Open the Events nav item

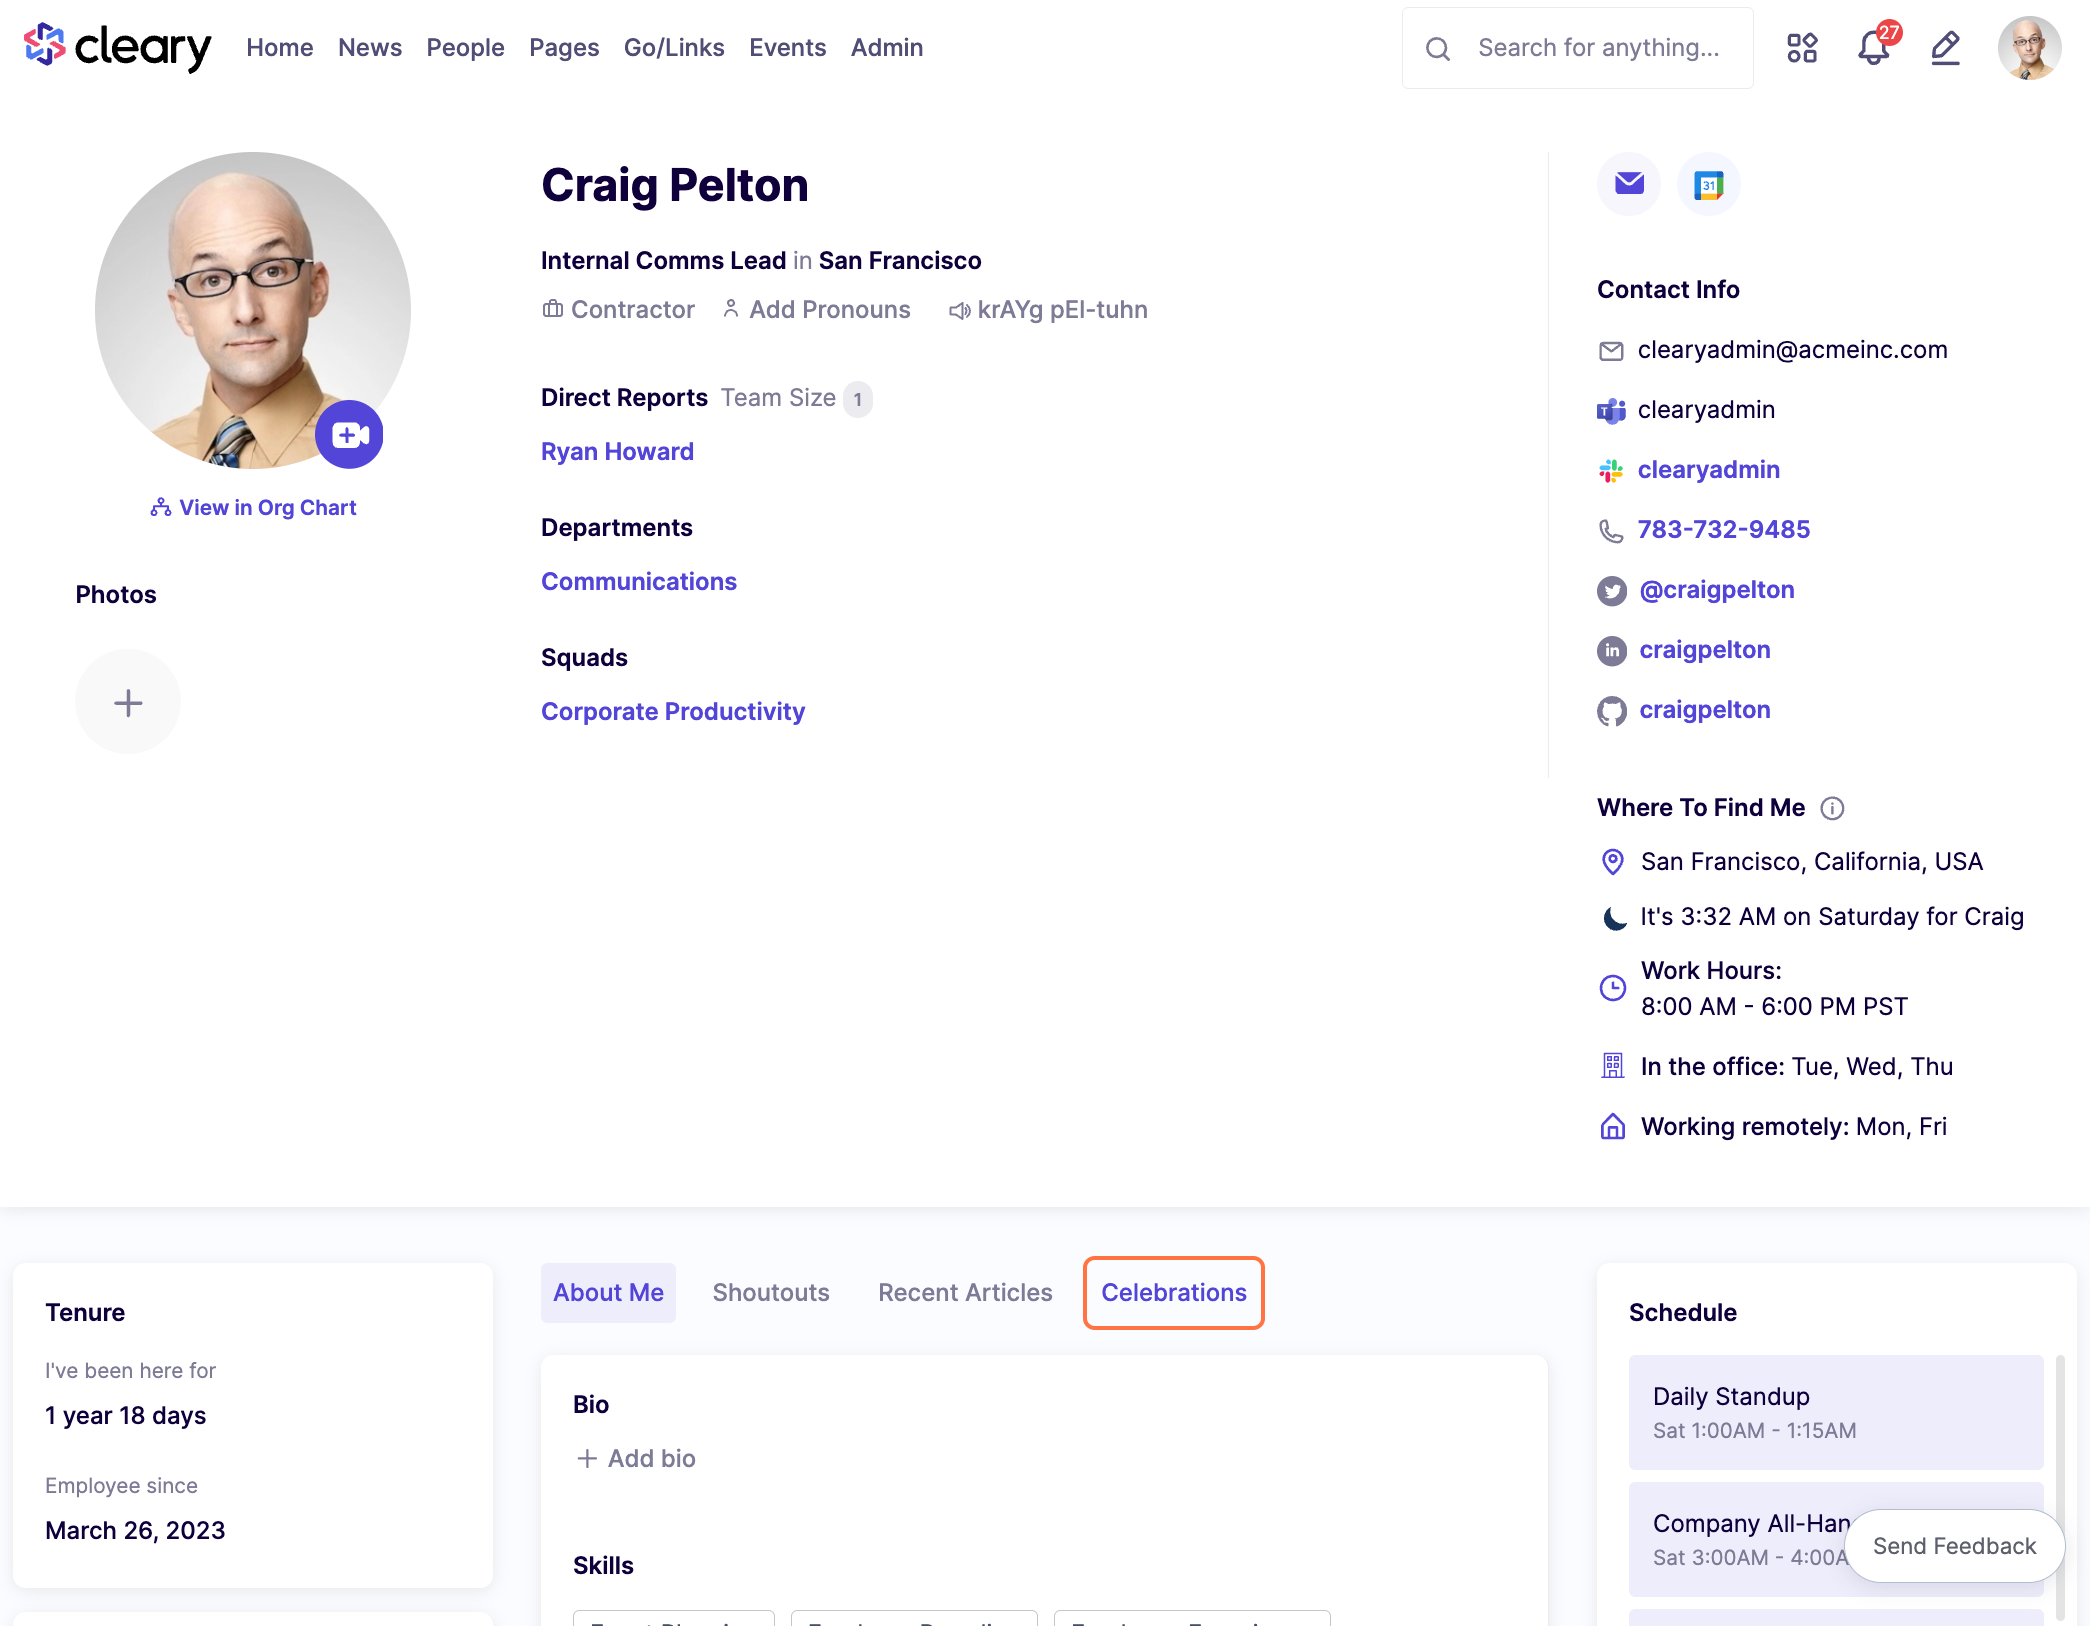point(788,47)
